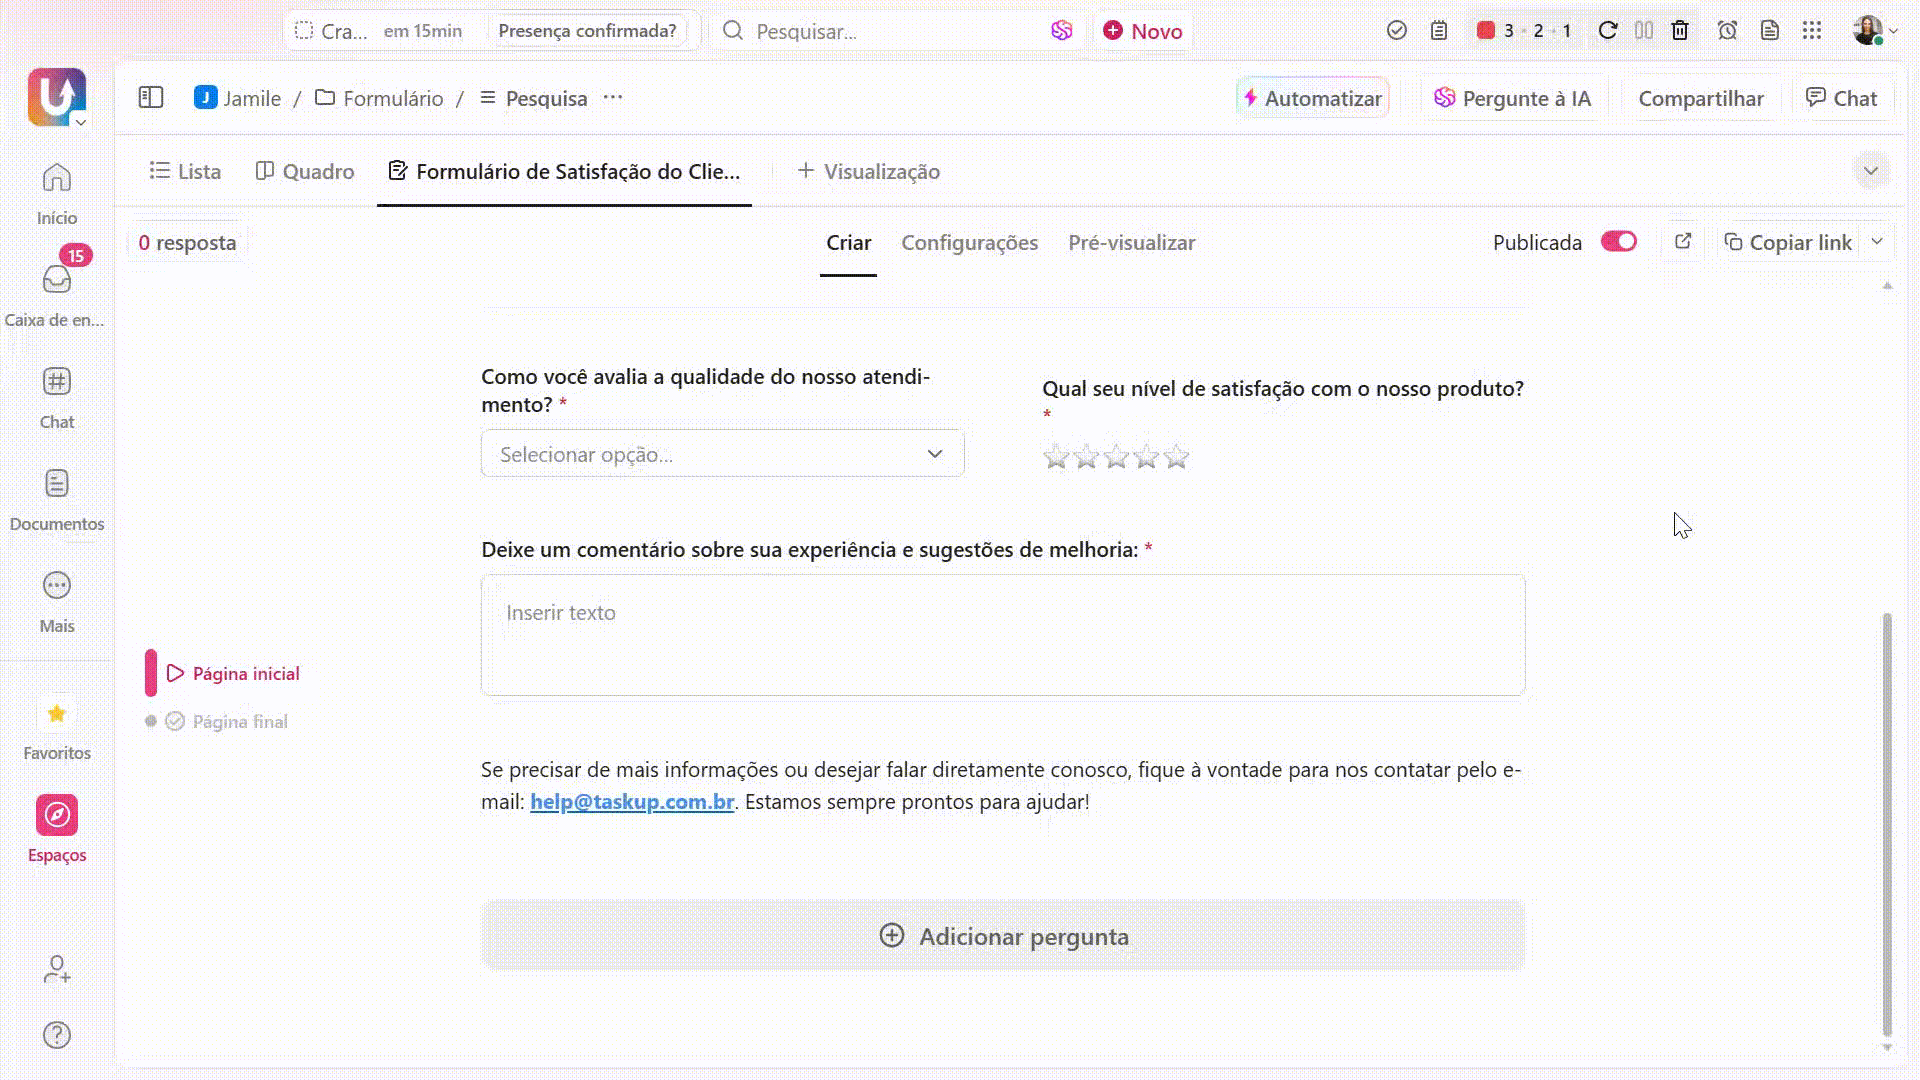The image size is (1920, 1080).
Task: Rate five stars for product satisfaction
Action: 1177,457
